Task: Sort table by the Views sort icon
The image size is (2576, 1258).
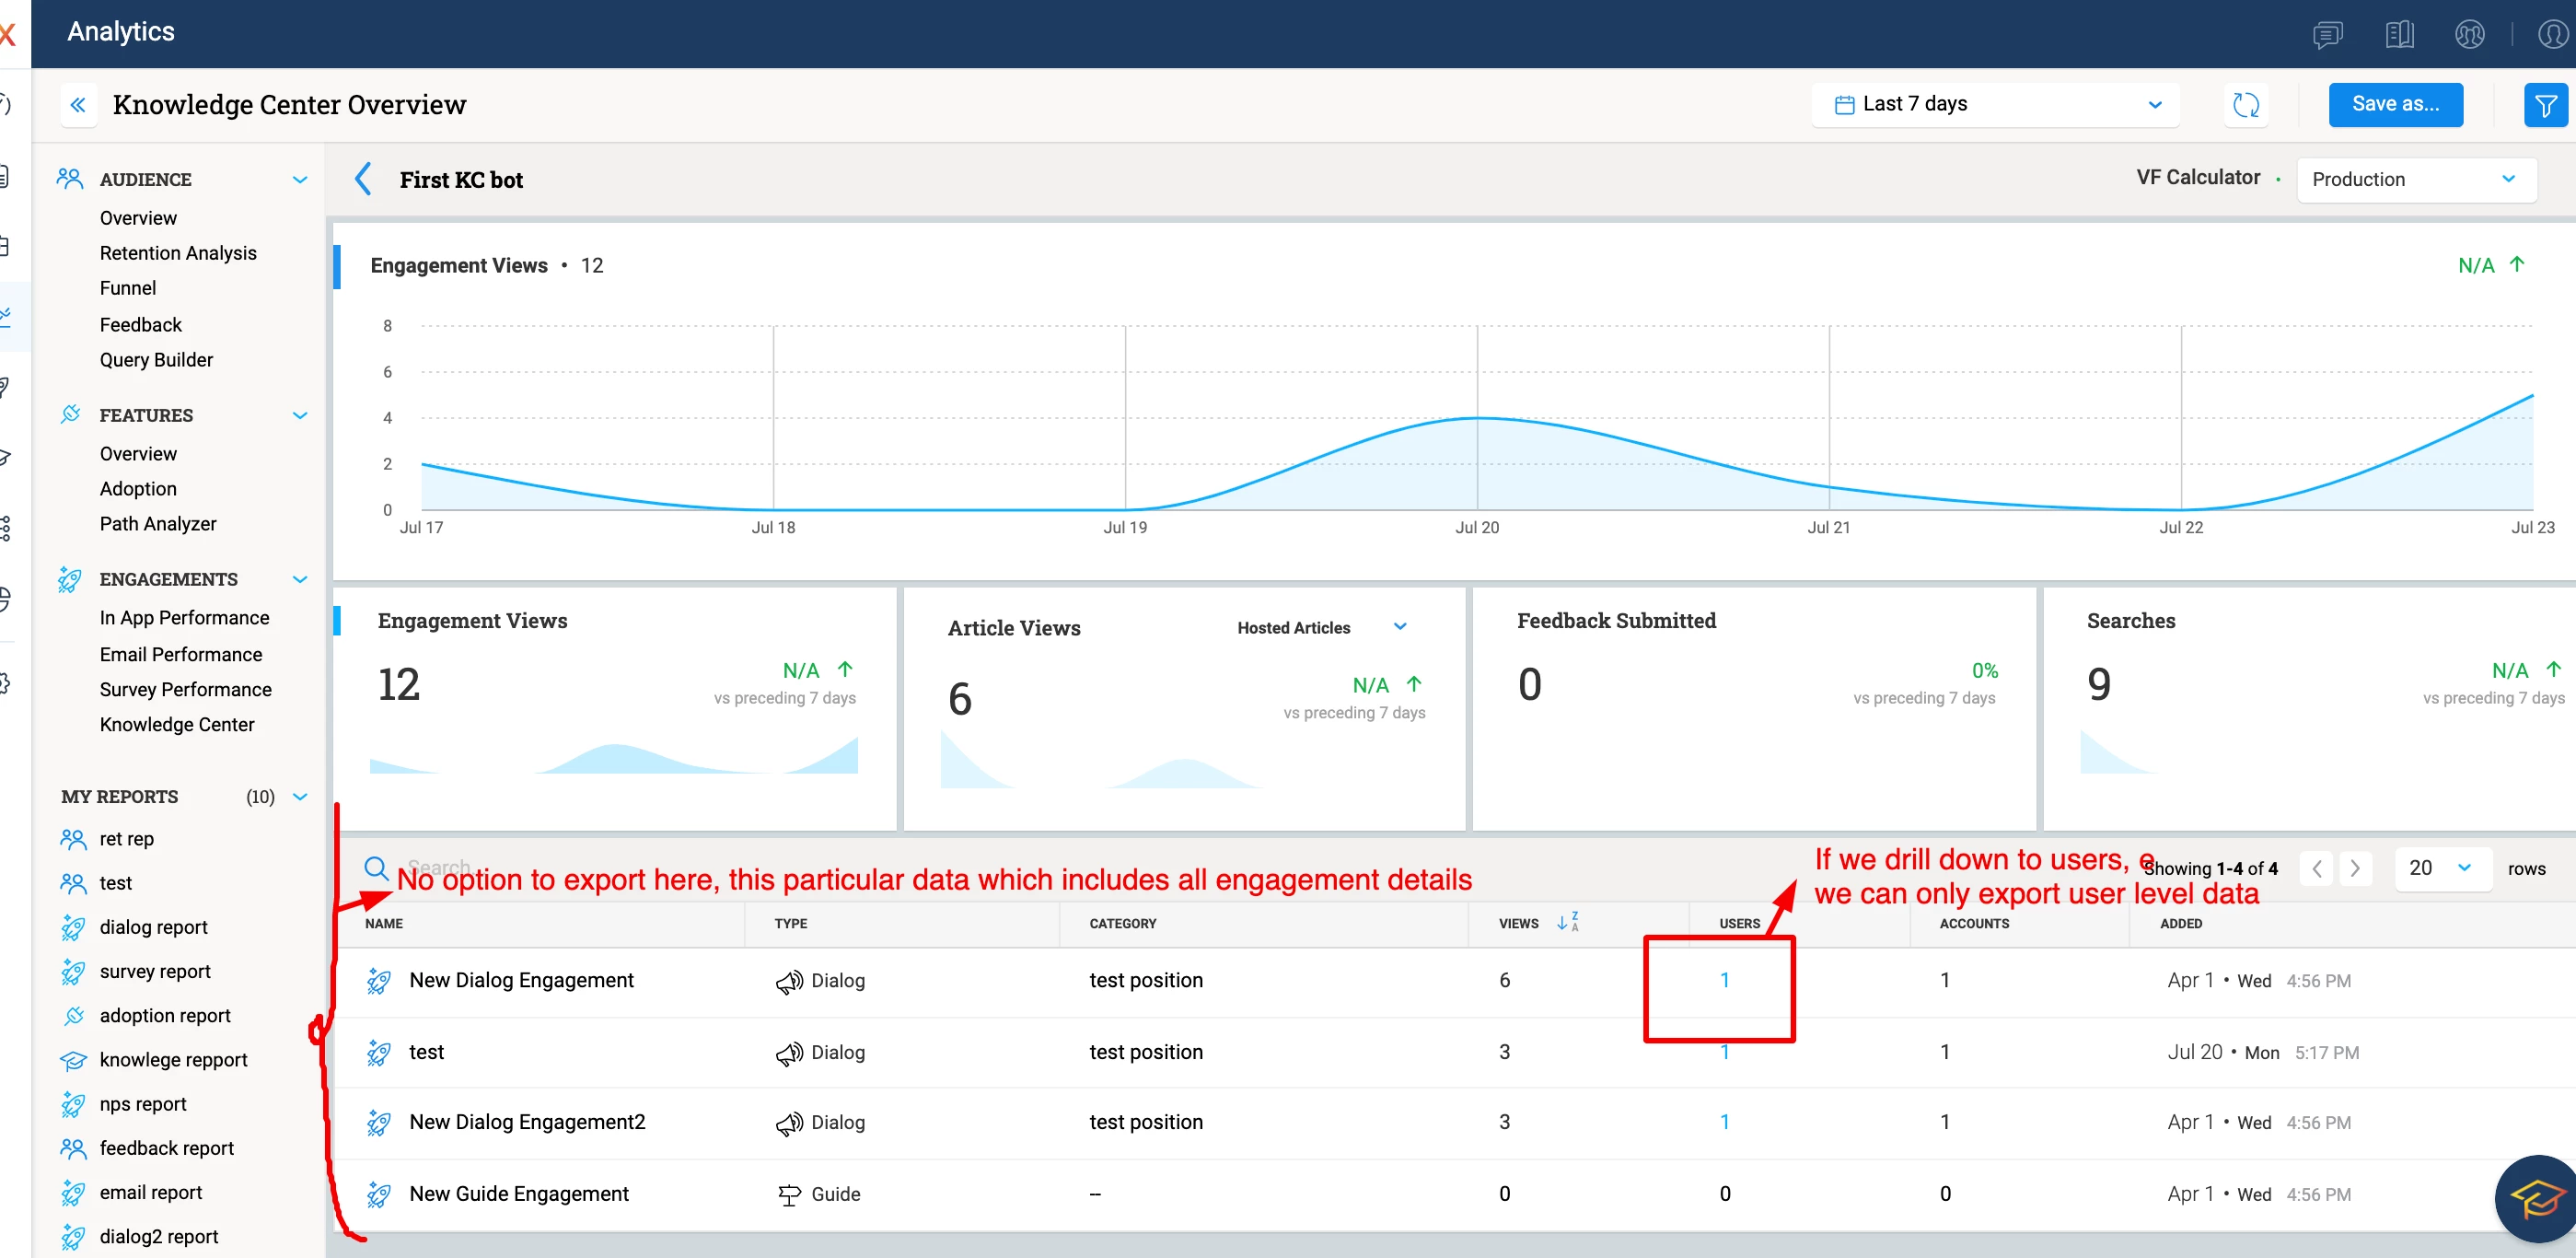Action: click(1567, 922)
